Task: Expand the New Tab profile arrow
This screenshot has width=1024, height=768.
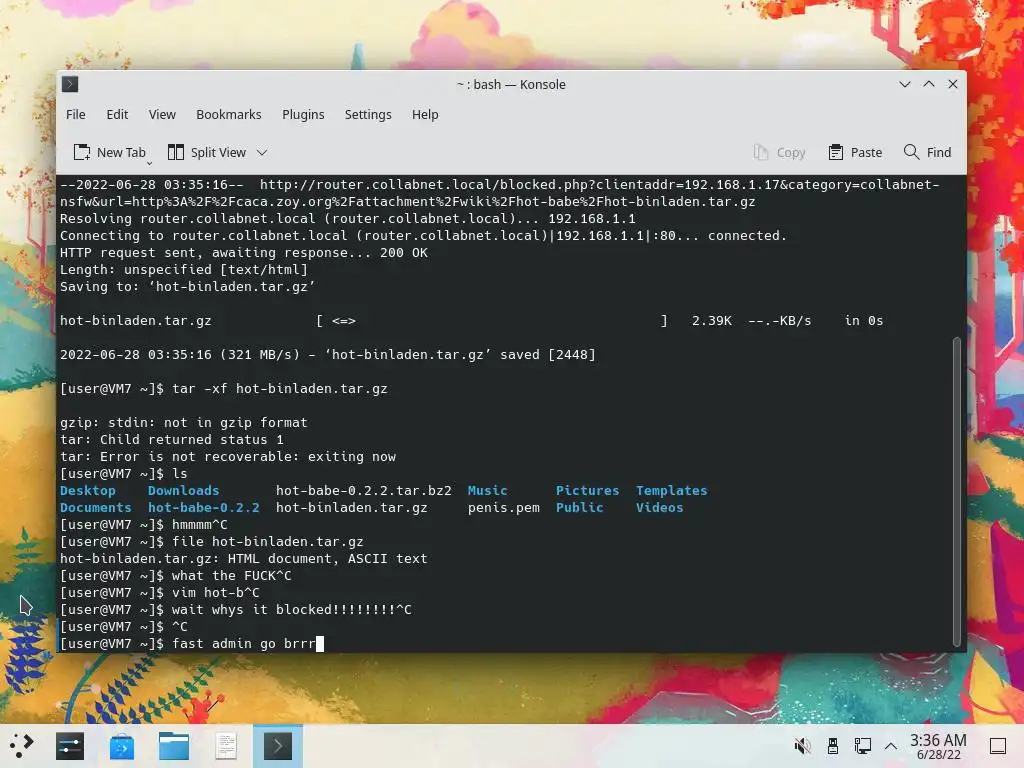Action: coord(150,162)
